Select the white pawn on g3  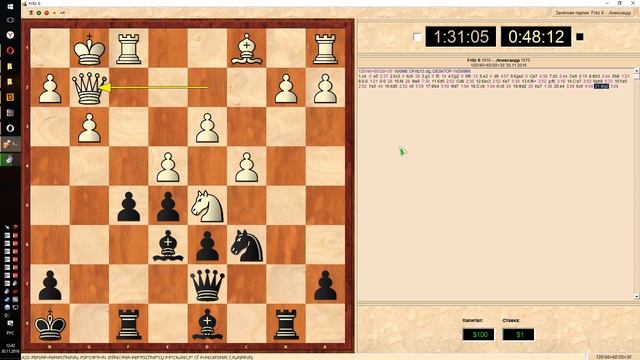point(89,127)
